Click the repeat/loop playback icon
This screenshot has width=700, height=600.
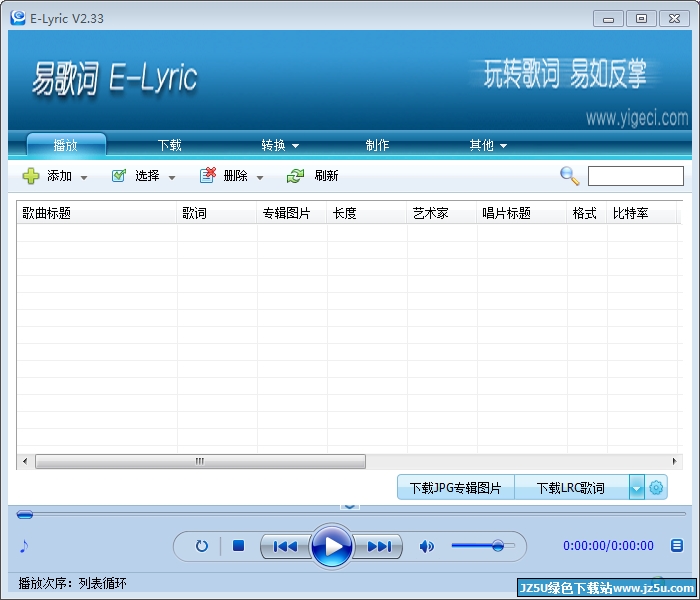coord(202,546)
